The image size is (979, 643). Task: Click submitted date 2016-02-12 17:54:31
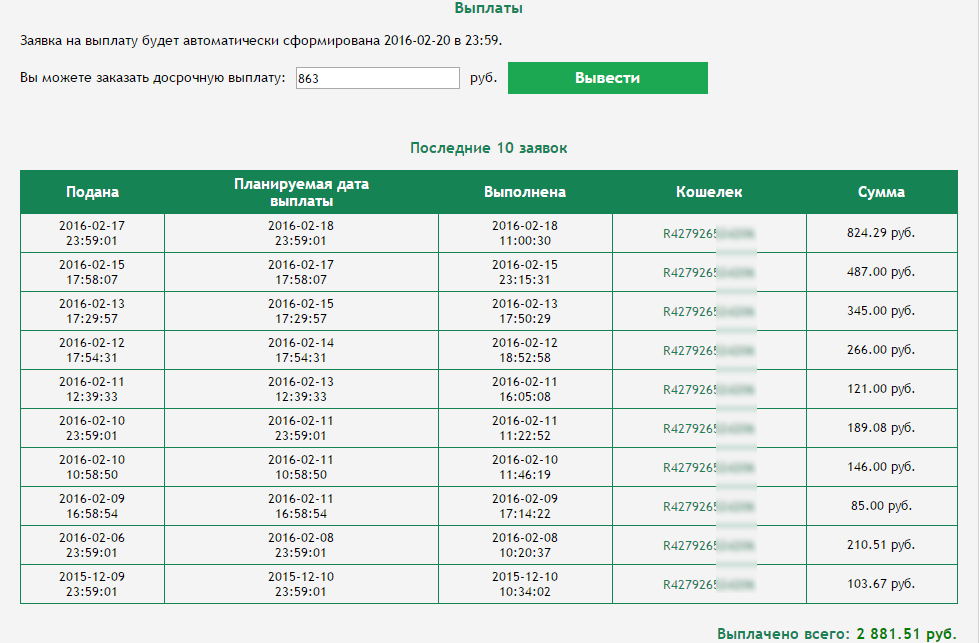(92, 350)
